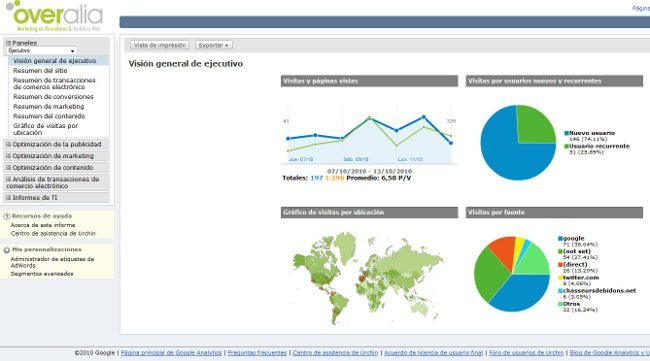The width and height of the screenshot is (650, 361).
Task: Open Blog de Google Analytics footer link
Action: coord(610,353)
